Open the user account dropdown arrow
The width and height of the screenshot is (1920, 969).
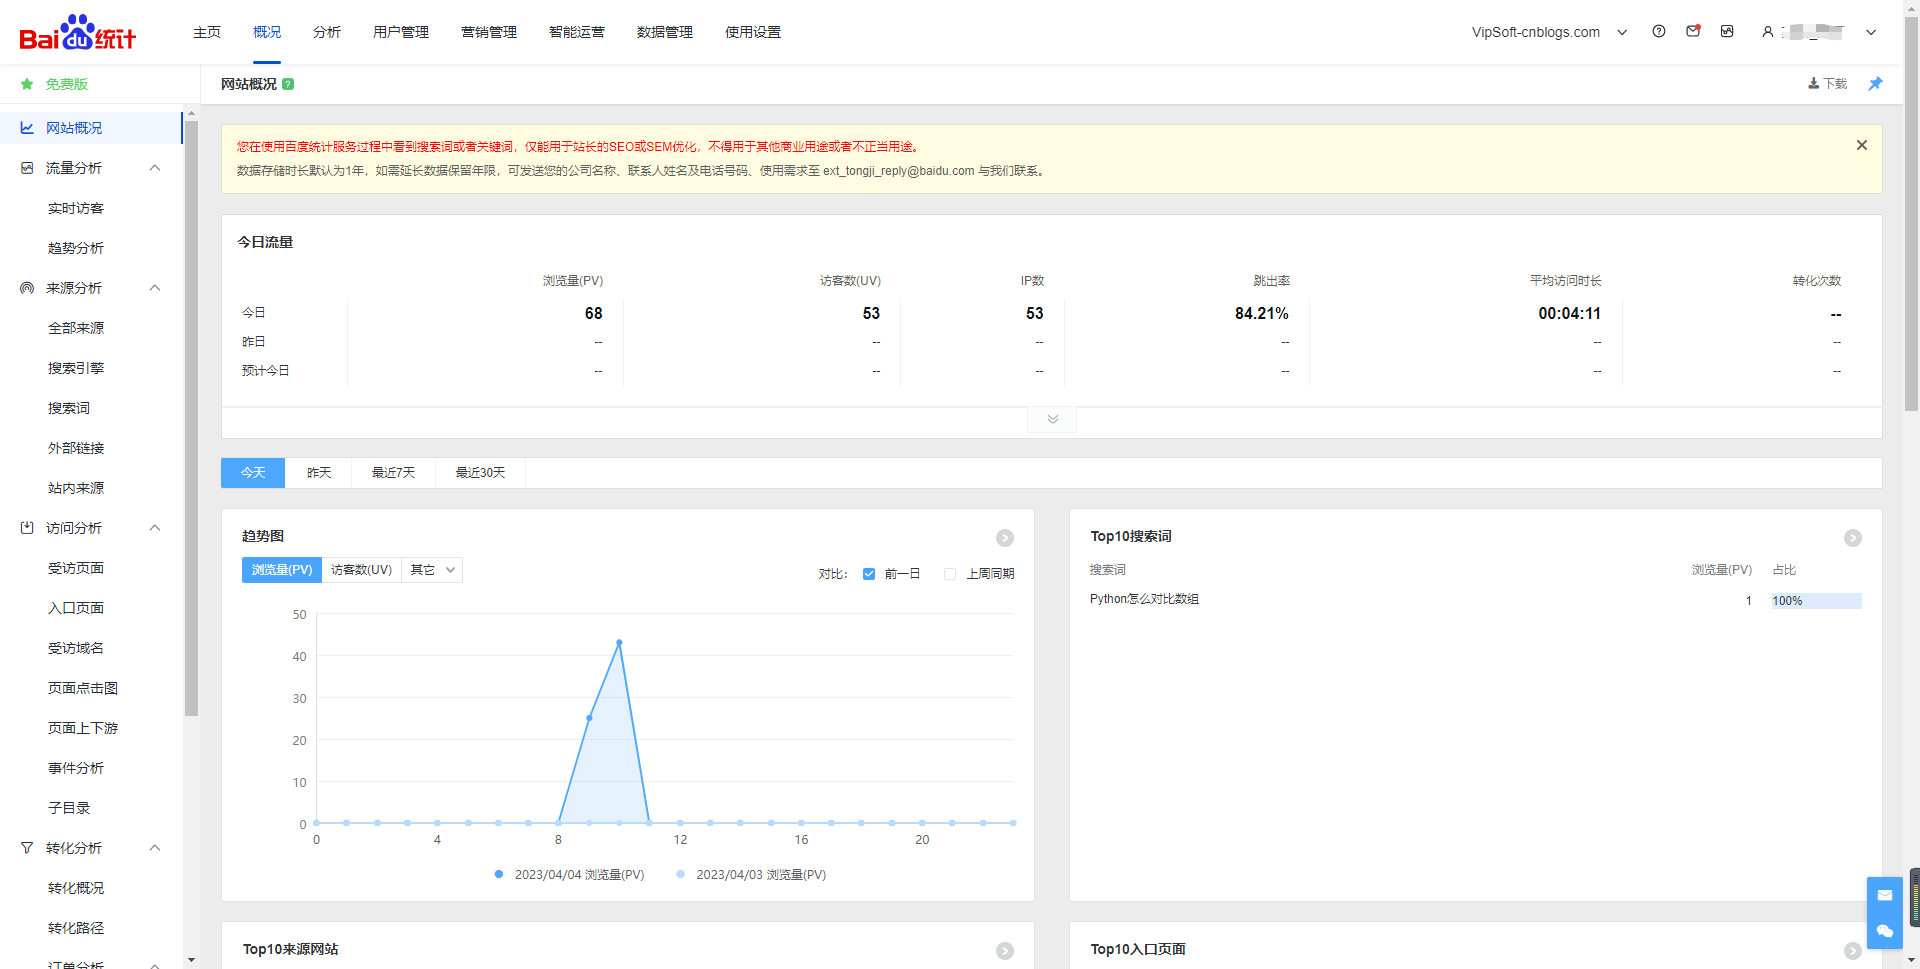click(x=1871, y=32)
